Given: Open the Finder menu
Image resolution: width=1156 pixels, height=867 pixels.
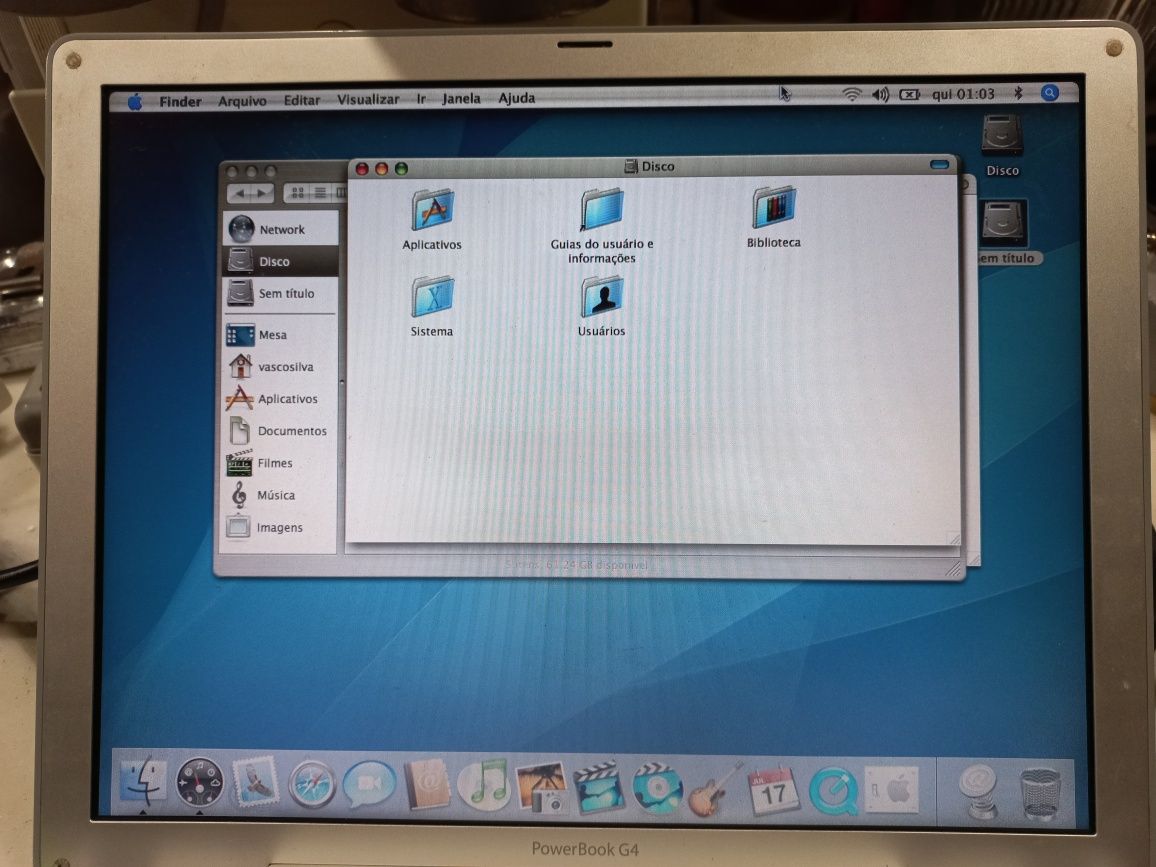Looking at the screenshot, I should click(180, 101).
